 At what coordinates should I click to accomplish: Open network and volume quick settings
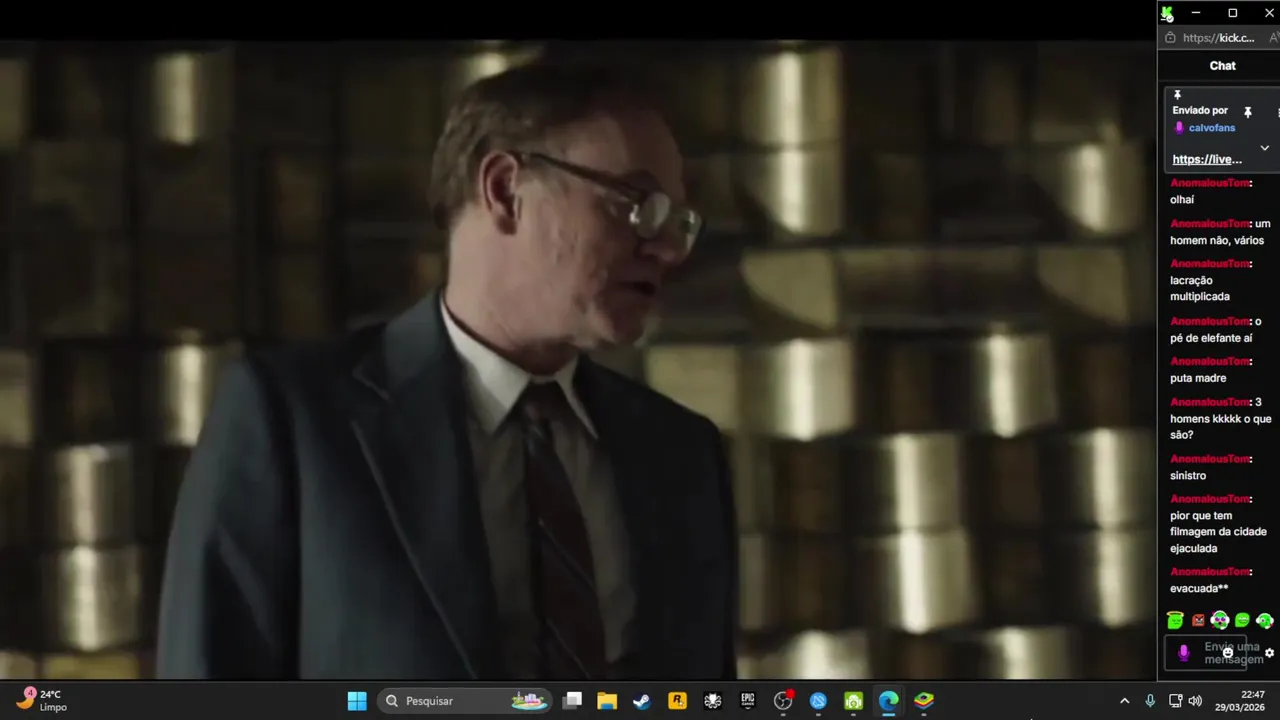click(x=1187, y=701)
